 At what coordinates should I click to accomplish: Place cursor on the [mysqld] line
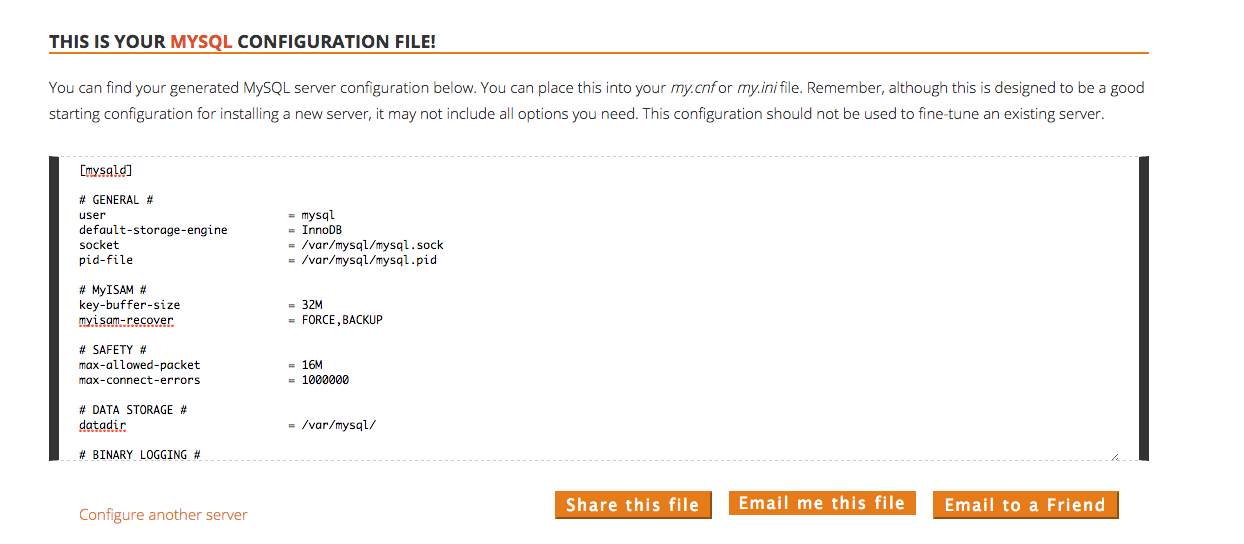click(x=106, y=170)
